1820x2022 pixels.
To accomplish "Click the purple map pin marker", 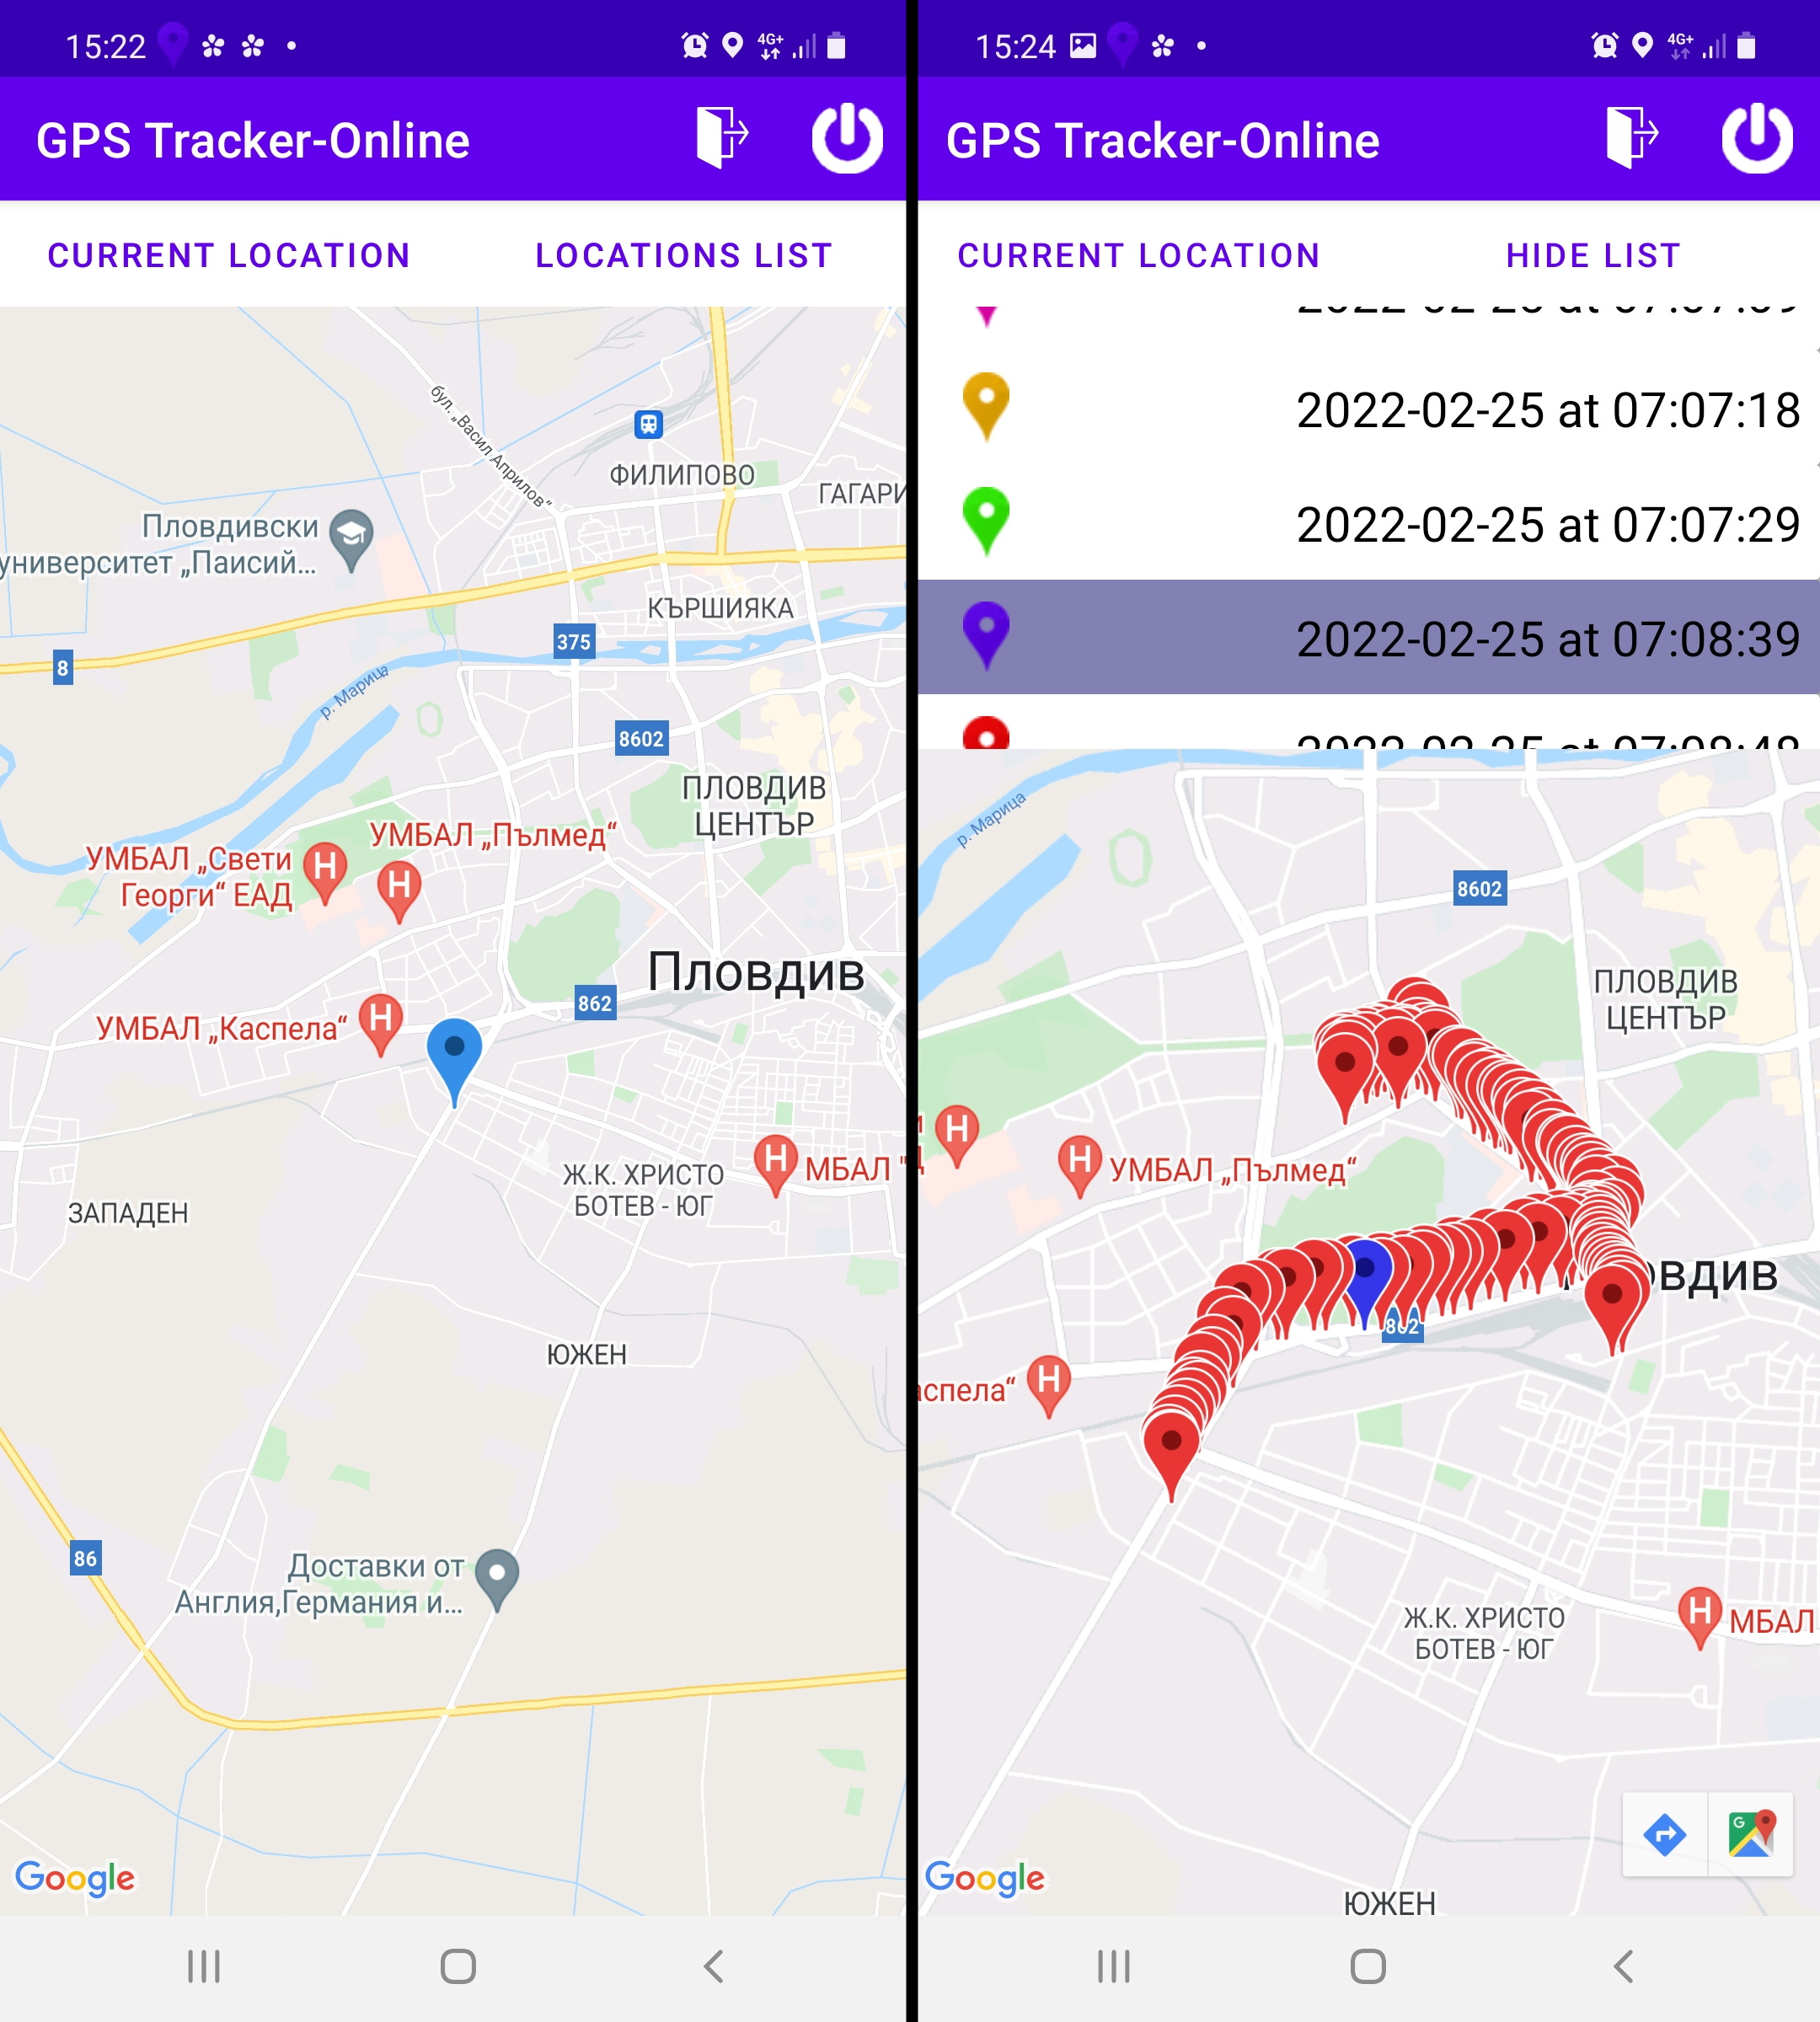I will (988, 629).
